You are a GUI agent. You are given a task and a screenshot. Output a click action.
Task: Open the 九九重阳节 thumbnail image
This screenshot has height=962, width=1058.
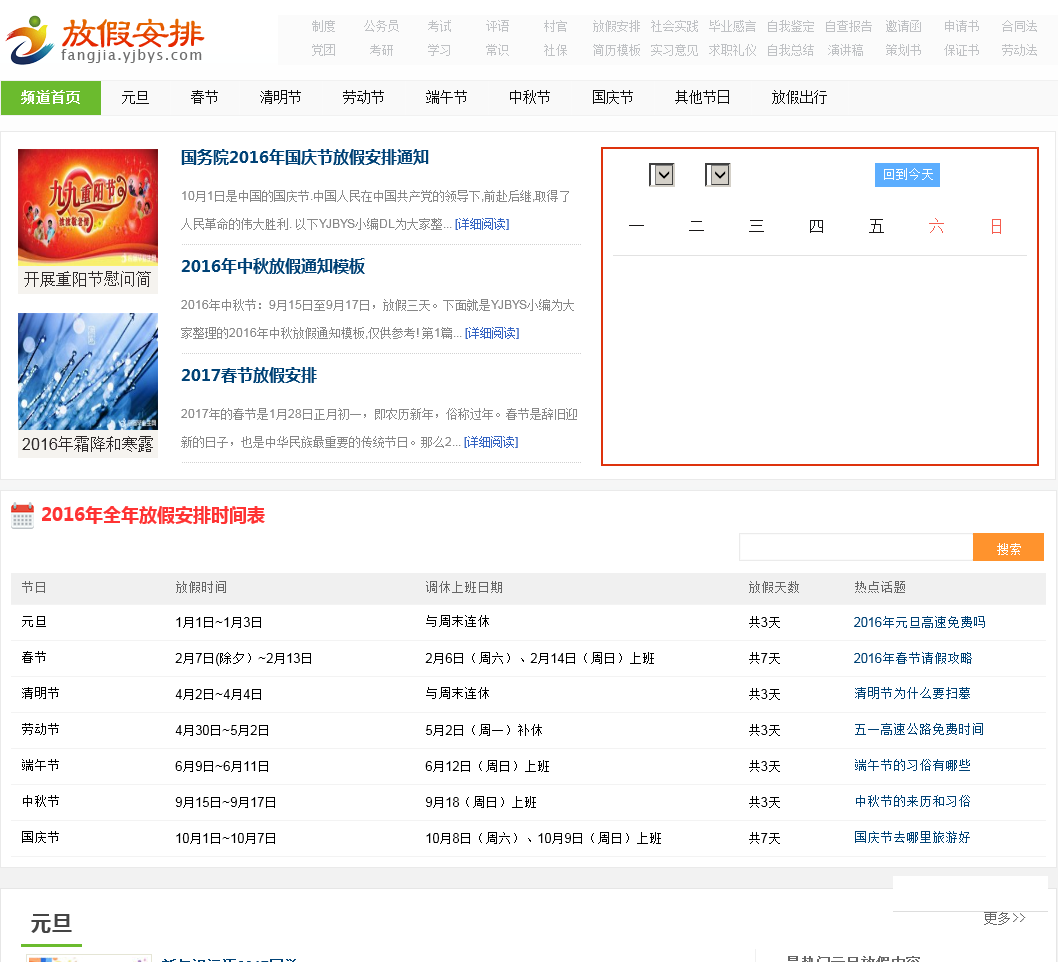pyautogui.click(x=88, y=207)
